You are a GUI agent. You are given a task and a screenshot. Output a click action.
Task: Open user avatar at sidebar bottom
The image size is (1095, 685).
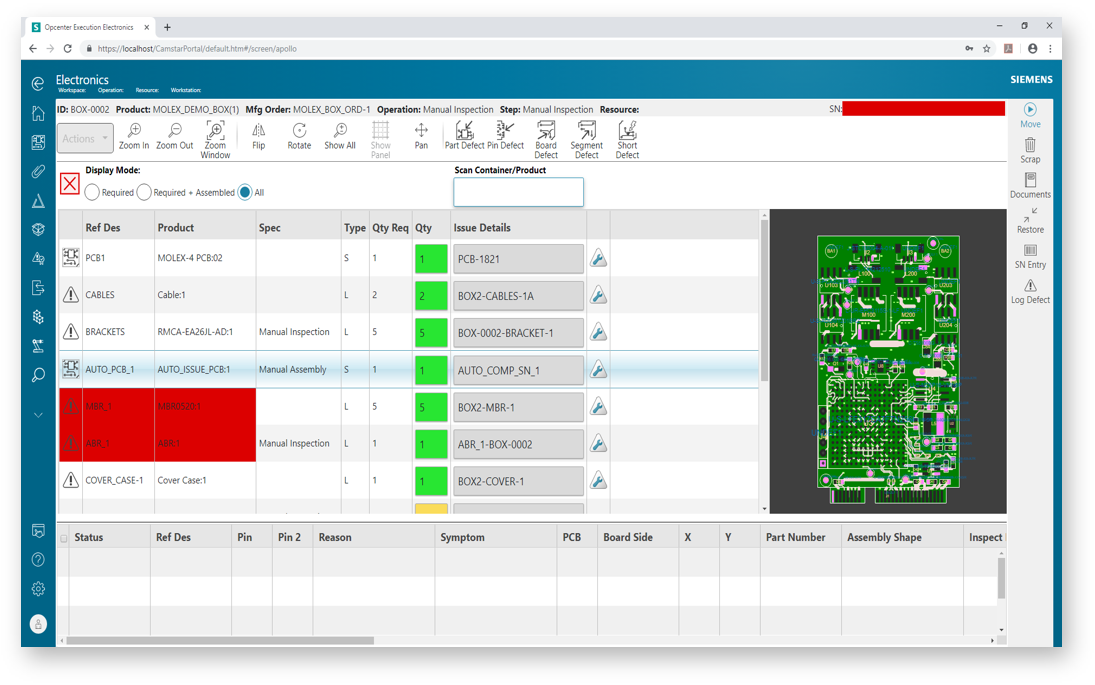(38, 624)
